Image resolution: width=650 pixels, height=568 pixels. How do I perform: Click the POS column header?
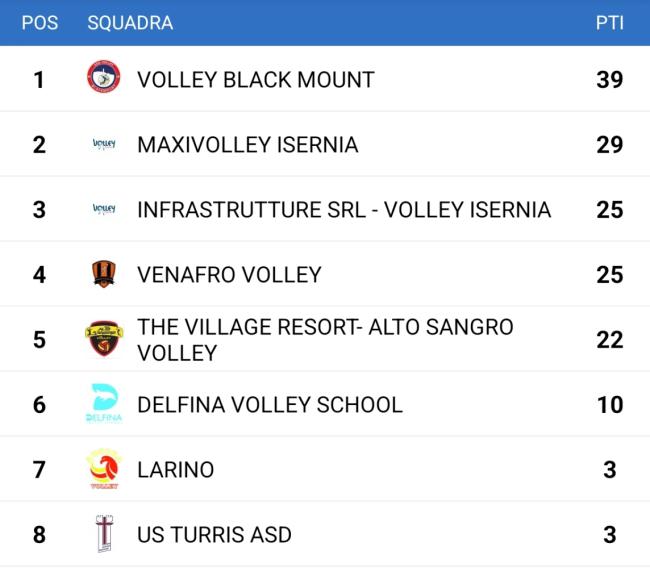click(x=39, y=23)
